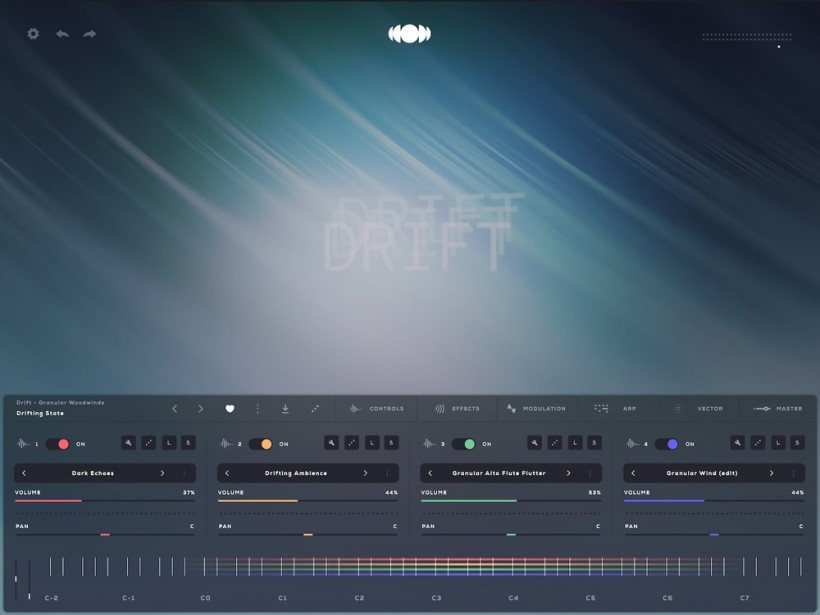Randomize layer 1 sound
820x615 pixels.
click(149, 443)
